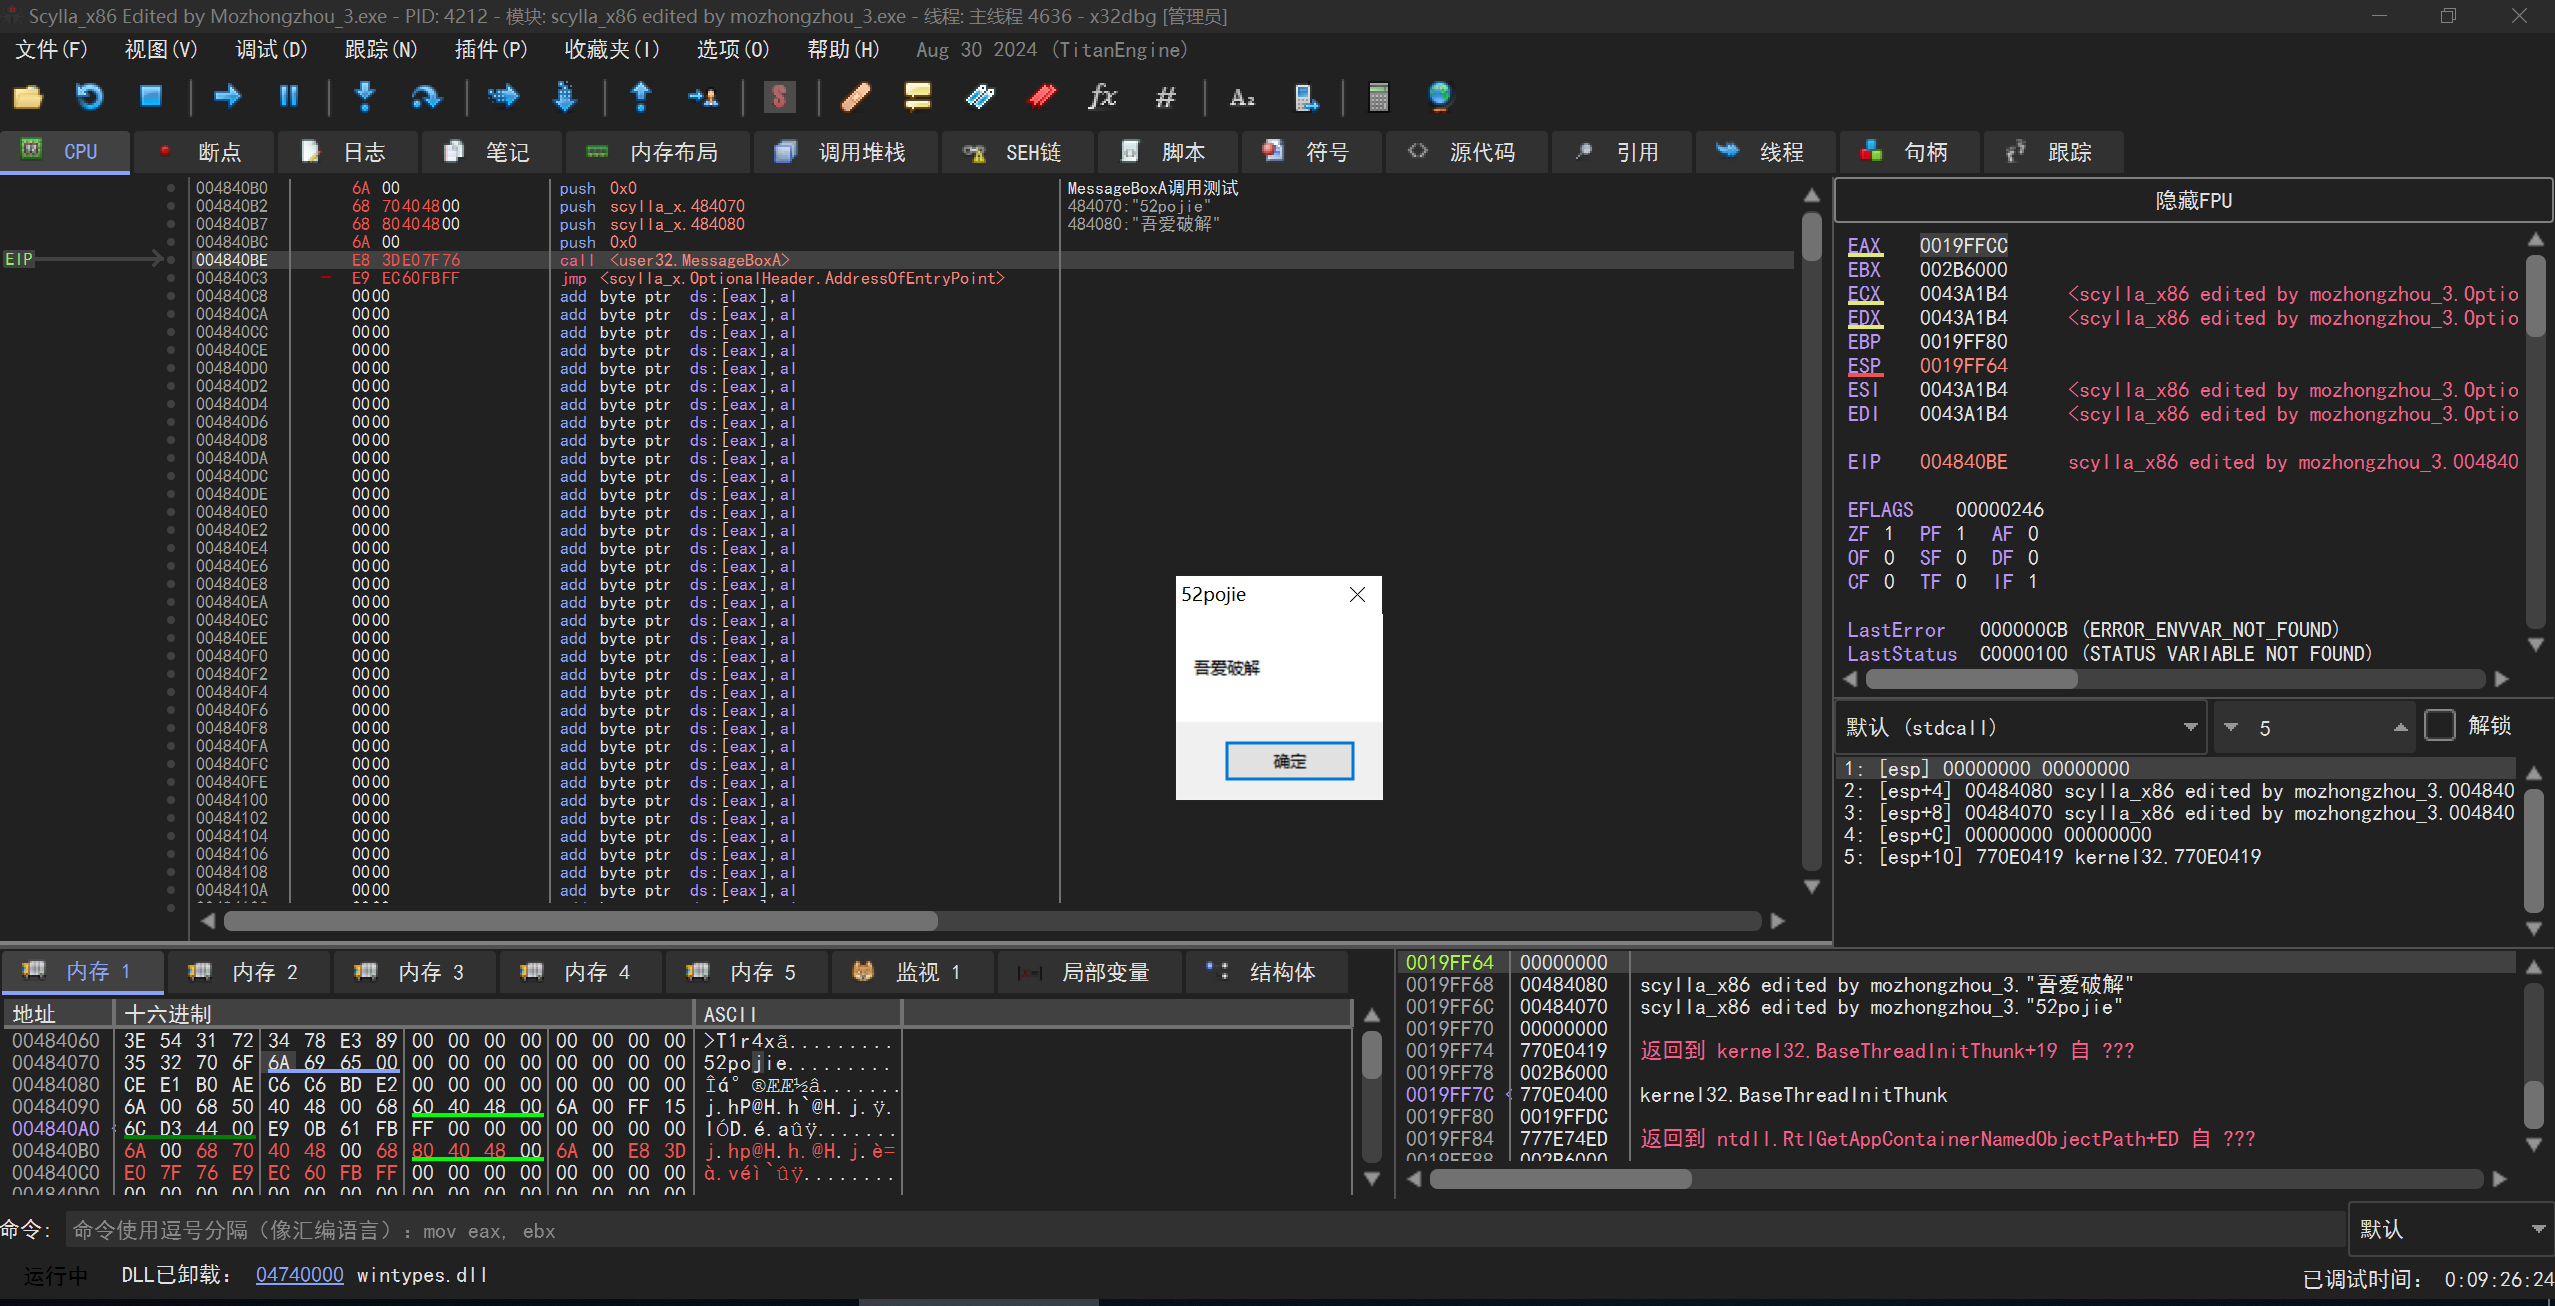Click the red bookmarks icon
This screenshot has height=1306, width=2555.
coord(1042,97)
